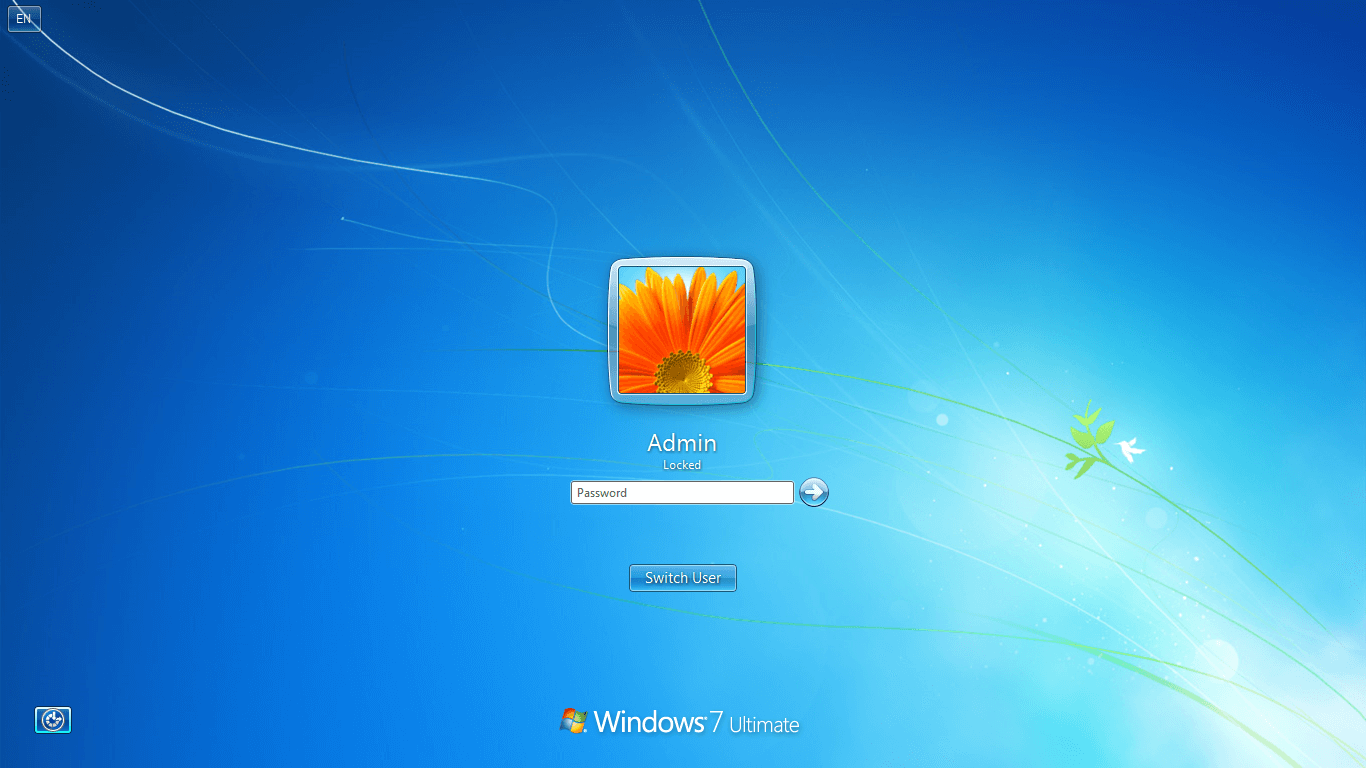Click the Locked status text
Image resolution: width=1366 pixels, height=768 pixels.
pos(682,465)
